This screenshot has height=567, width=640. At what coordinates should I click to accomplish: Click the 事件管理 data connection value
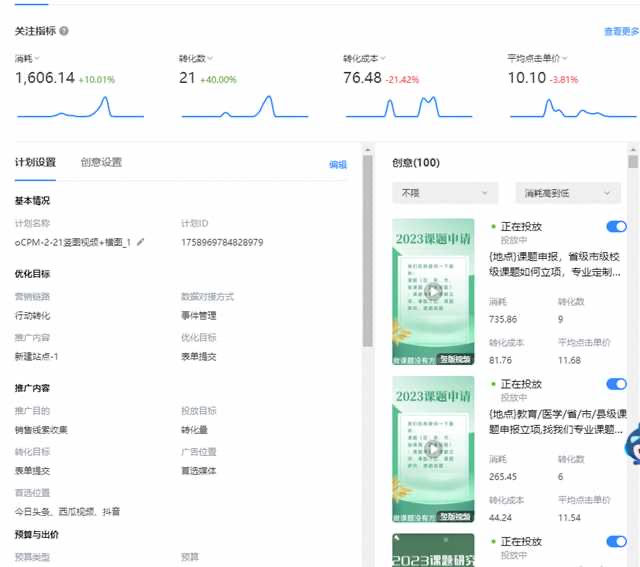[199, 316]
